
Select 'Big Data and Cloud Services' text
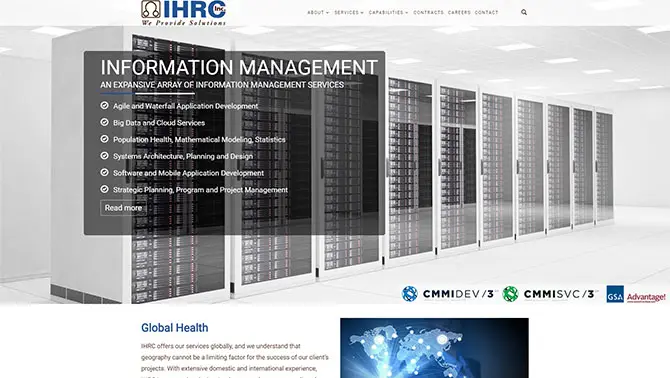point(159,123)
